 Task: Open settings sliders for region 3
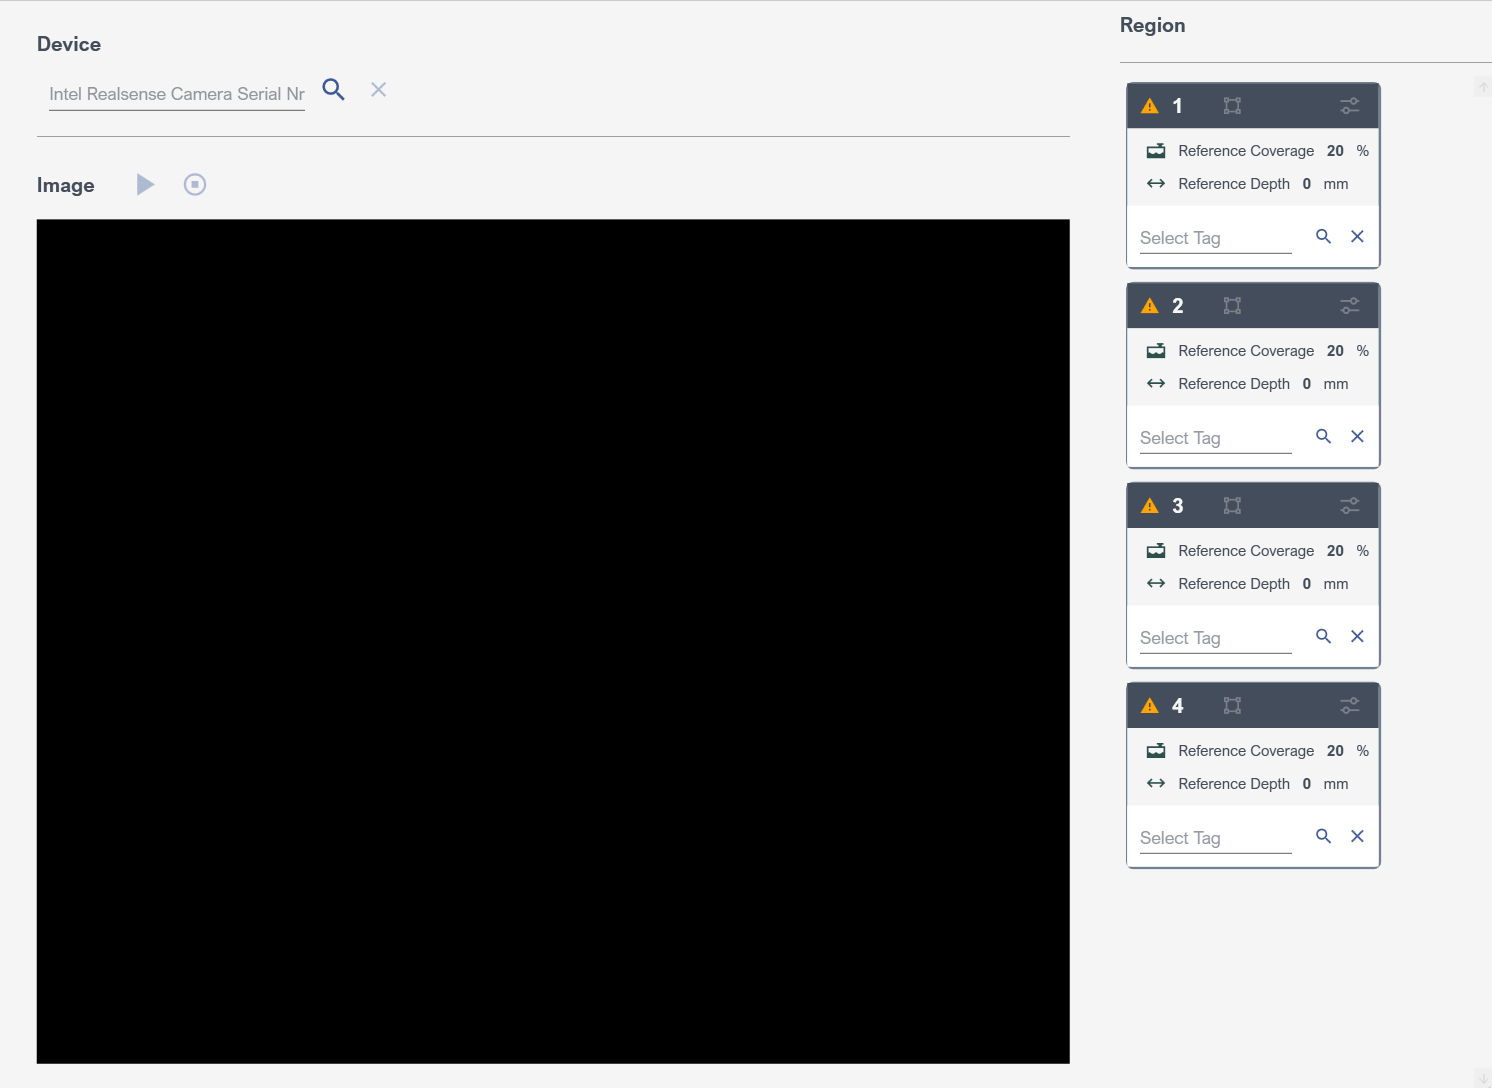(1349, 506)
